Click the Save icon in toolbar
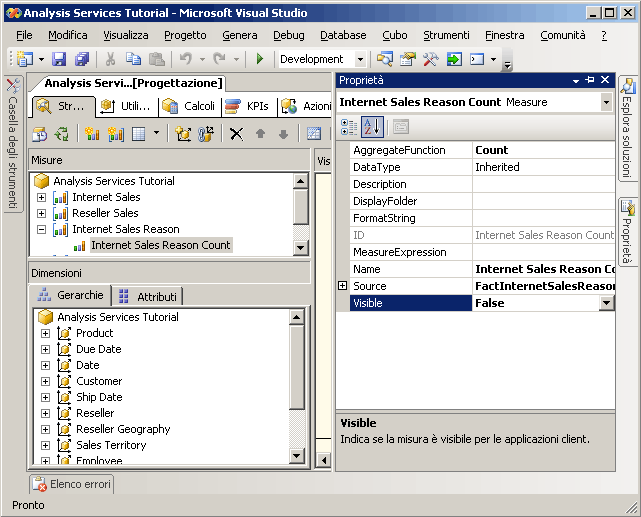 (x=59, y=59)
